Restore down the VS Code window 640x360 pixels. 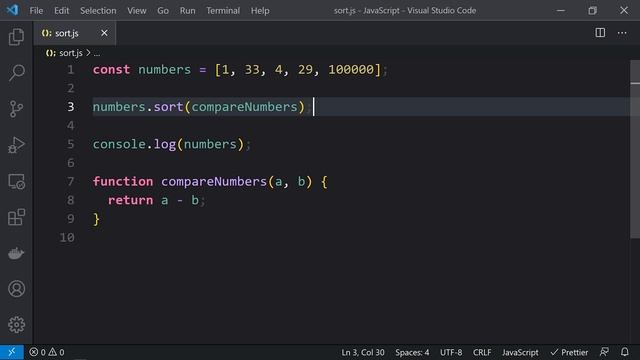click(x=592, y=11)
